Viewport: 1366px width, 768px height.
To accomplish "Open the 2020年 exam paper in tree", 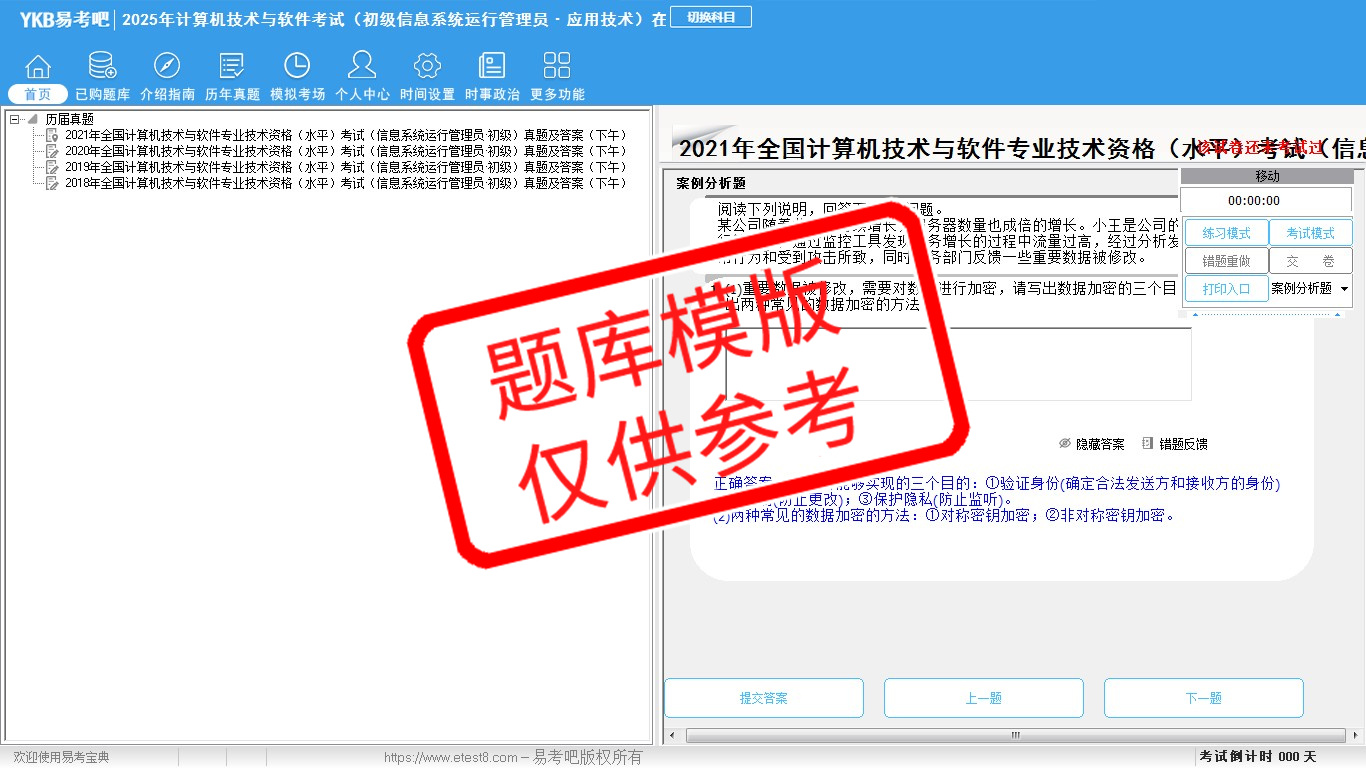I will (345, 151).
